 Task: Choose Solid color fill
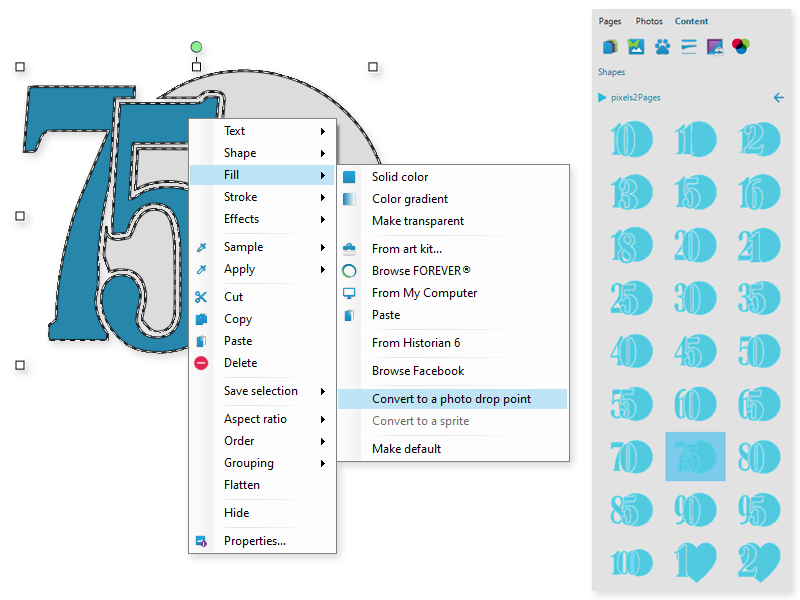tap(453, 177)
